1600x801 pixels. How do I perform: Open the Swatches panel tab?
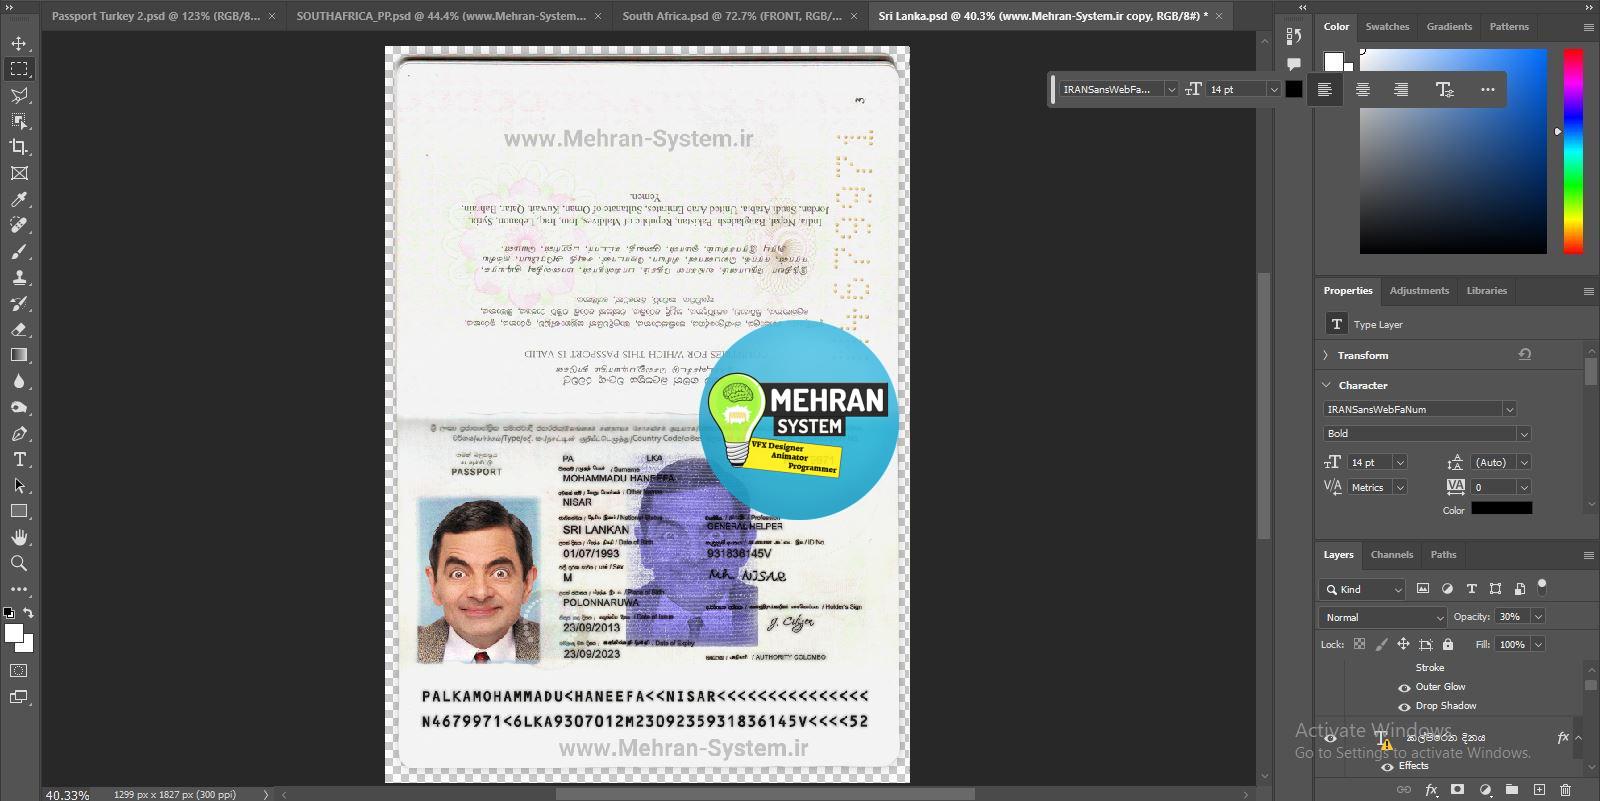(1387, 27)
